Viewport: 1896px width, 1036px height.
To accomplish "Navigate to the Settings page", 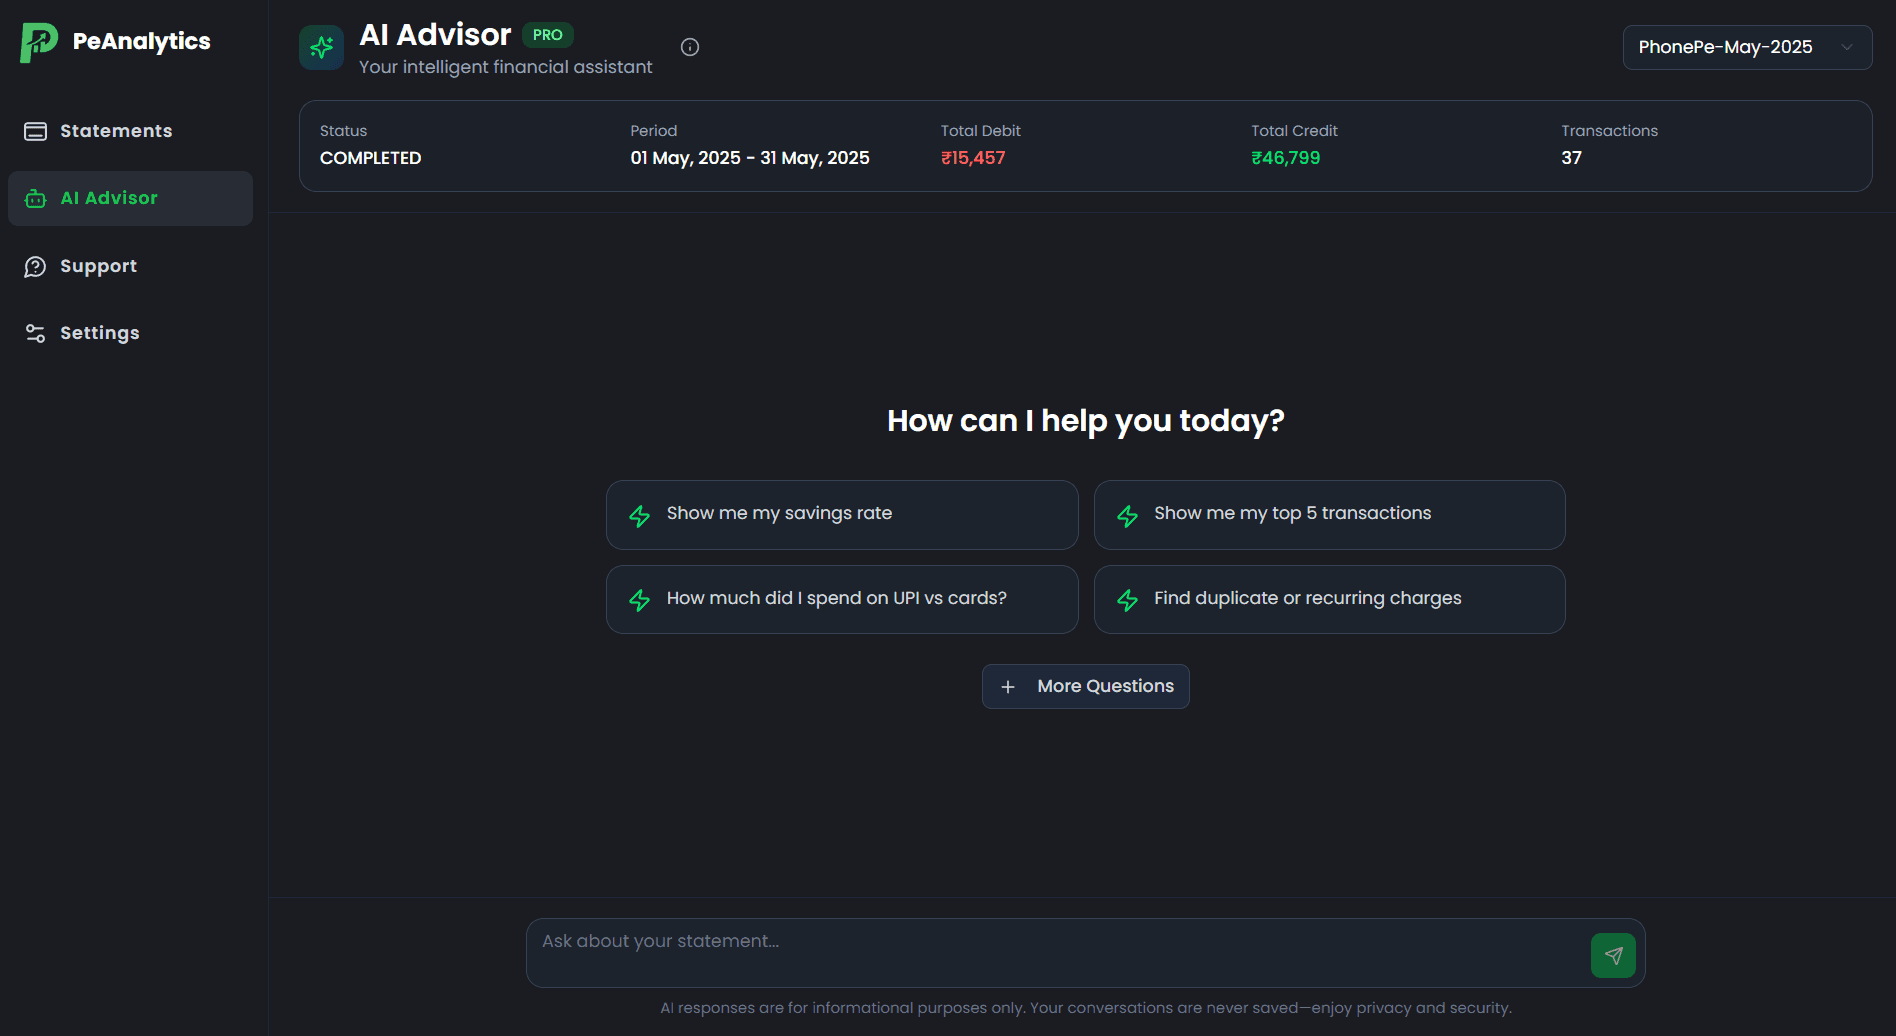I will pos(99,333).
